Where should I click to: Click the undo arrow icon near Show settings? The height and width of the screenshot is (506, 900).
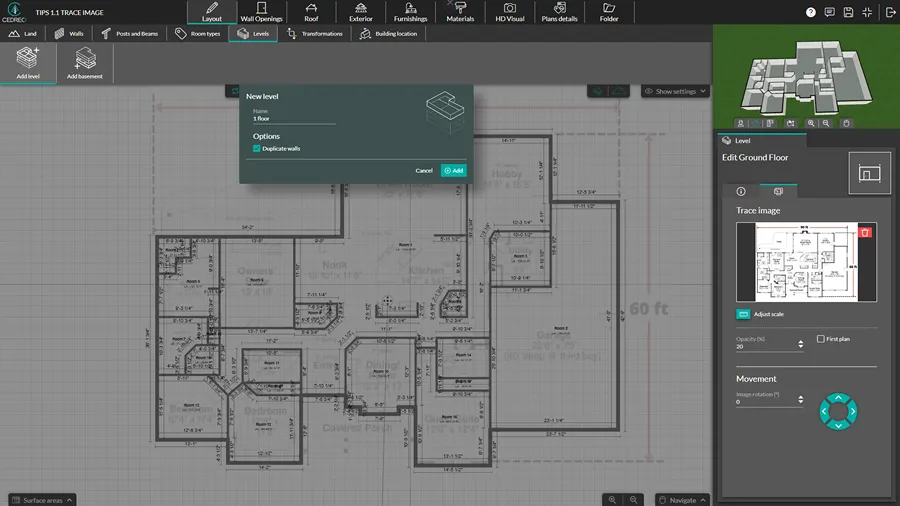(598, 91)
